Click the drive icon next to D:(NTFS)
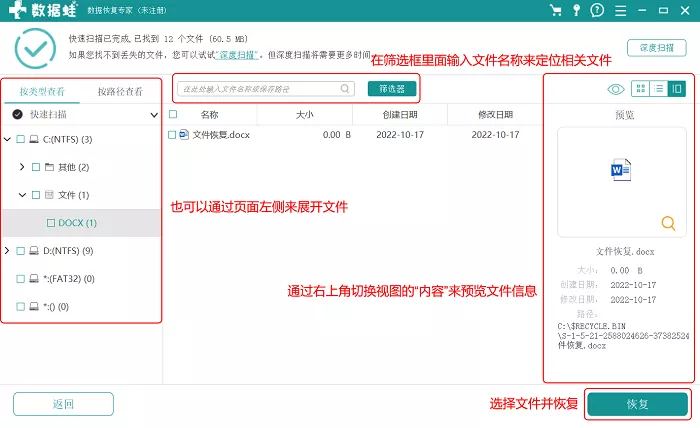 pos(34,251)
